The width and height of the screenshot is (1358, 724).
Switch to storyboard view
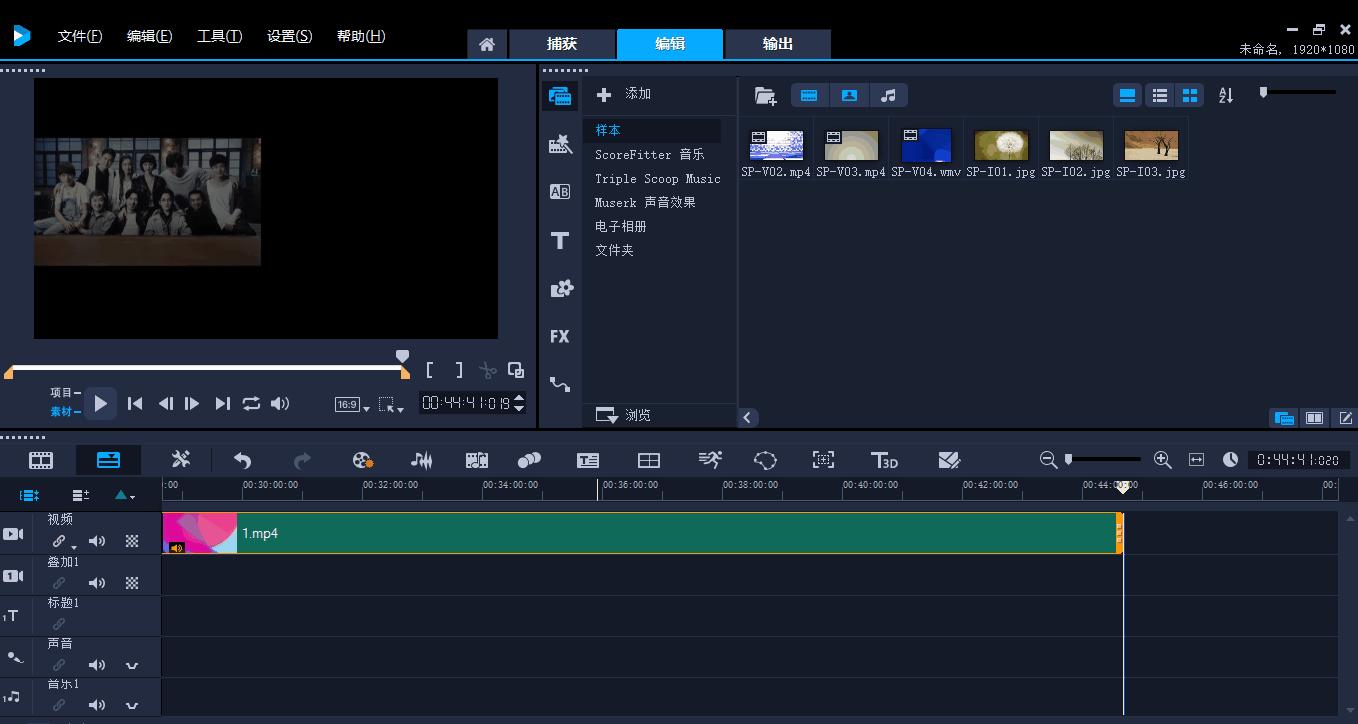click(x=40, y=460)
